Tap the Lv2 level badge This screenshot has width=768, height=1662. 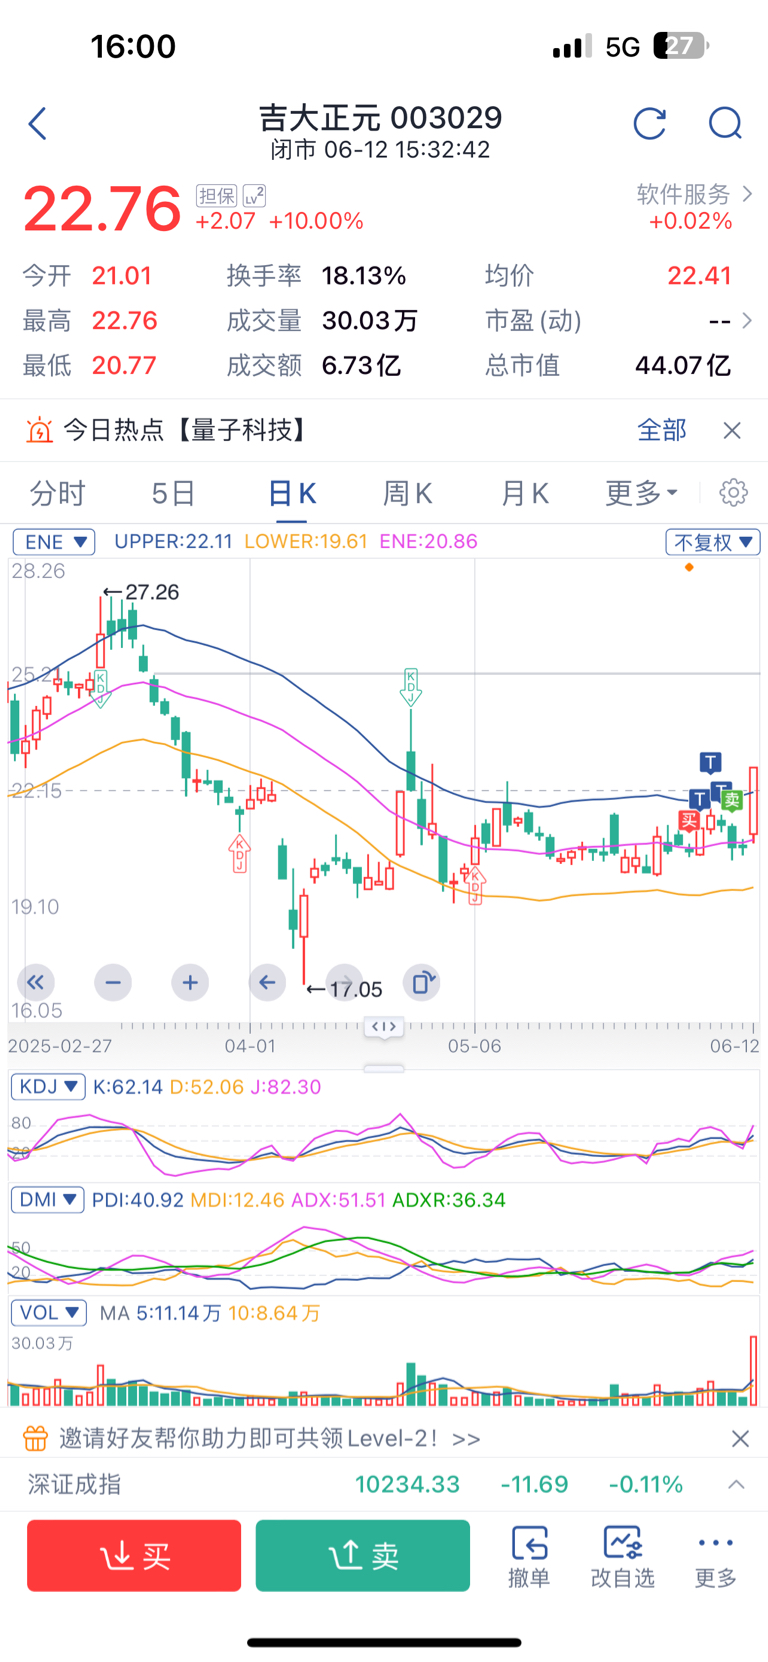coord(254,196)
